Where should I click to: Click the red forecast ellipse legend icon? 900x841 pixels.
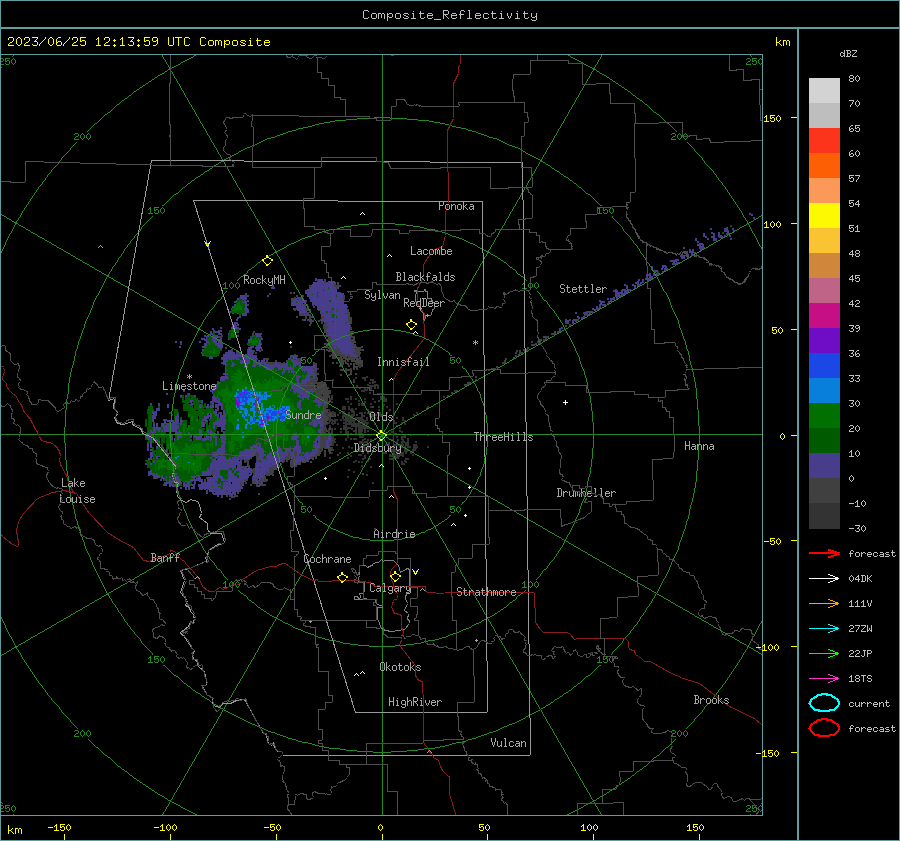click(x=824, y=728)
